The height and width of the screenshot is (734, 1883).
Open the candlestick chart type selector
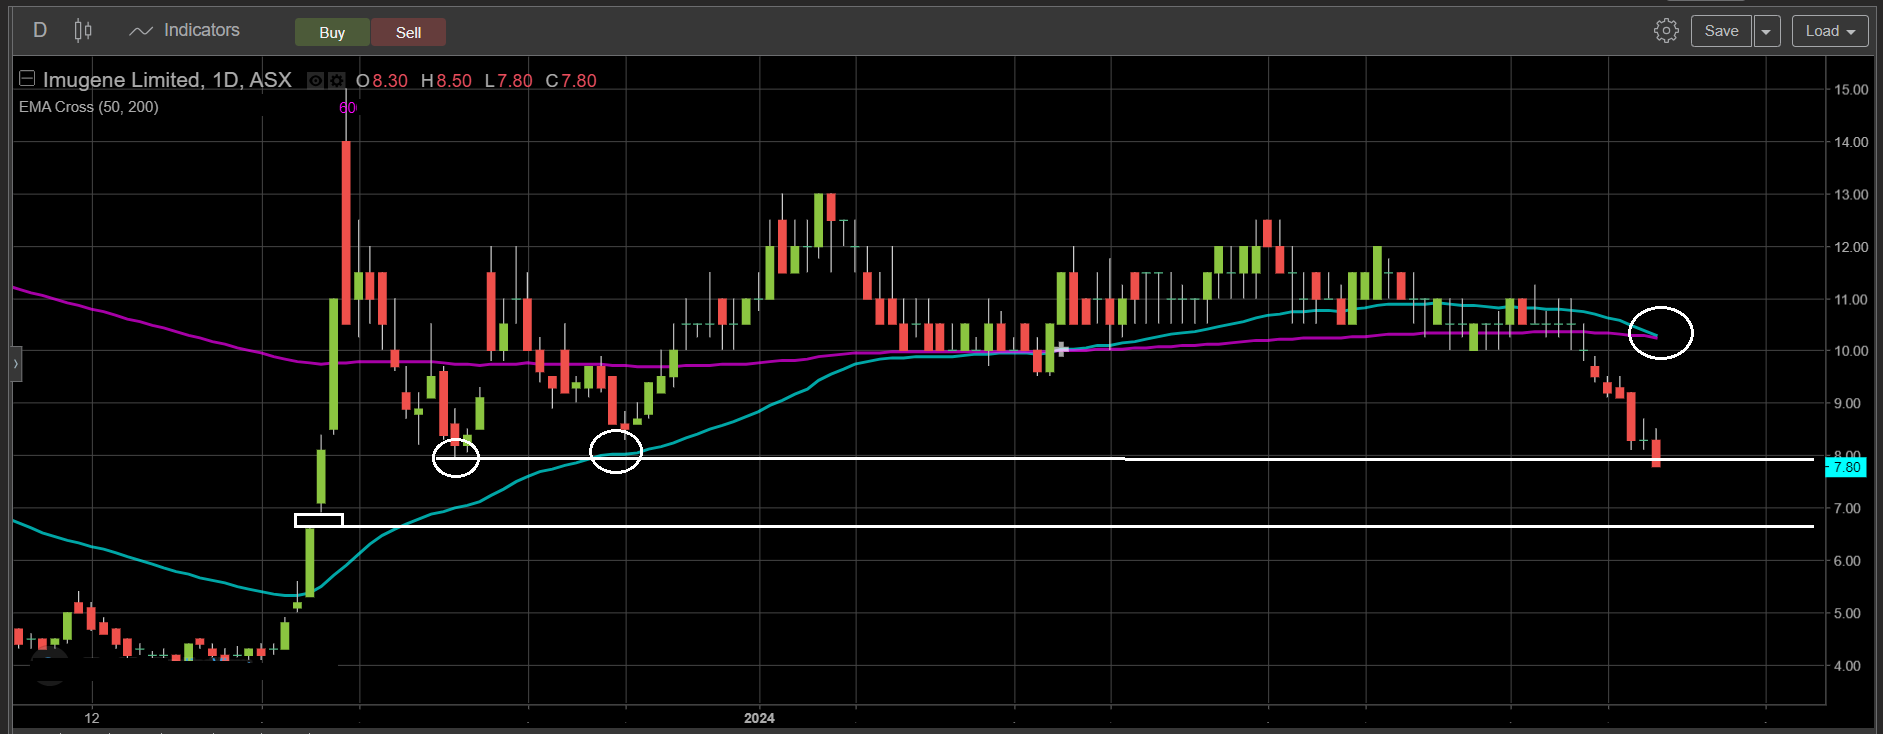83,31
